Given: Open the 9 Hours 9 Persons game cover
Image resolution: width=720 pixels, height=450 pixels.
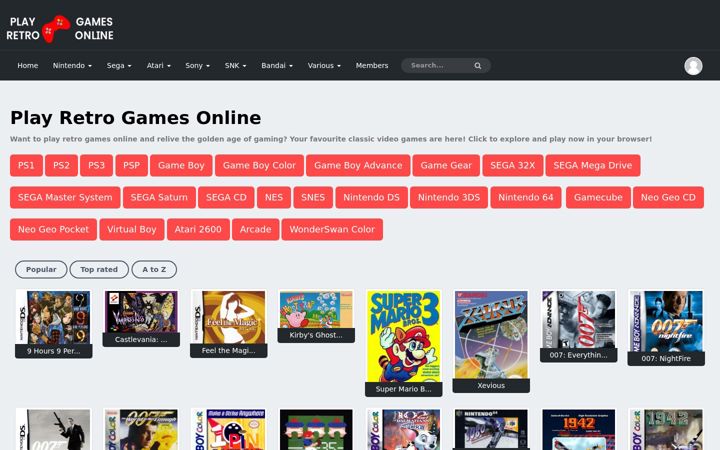Looking at the screenshot, I should tap(53, 317).
